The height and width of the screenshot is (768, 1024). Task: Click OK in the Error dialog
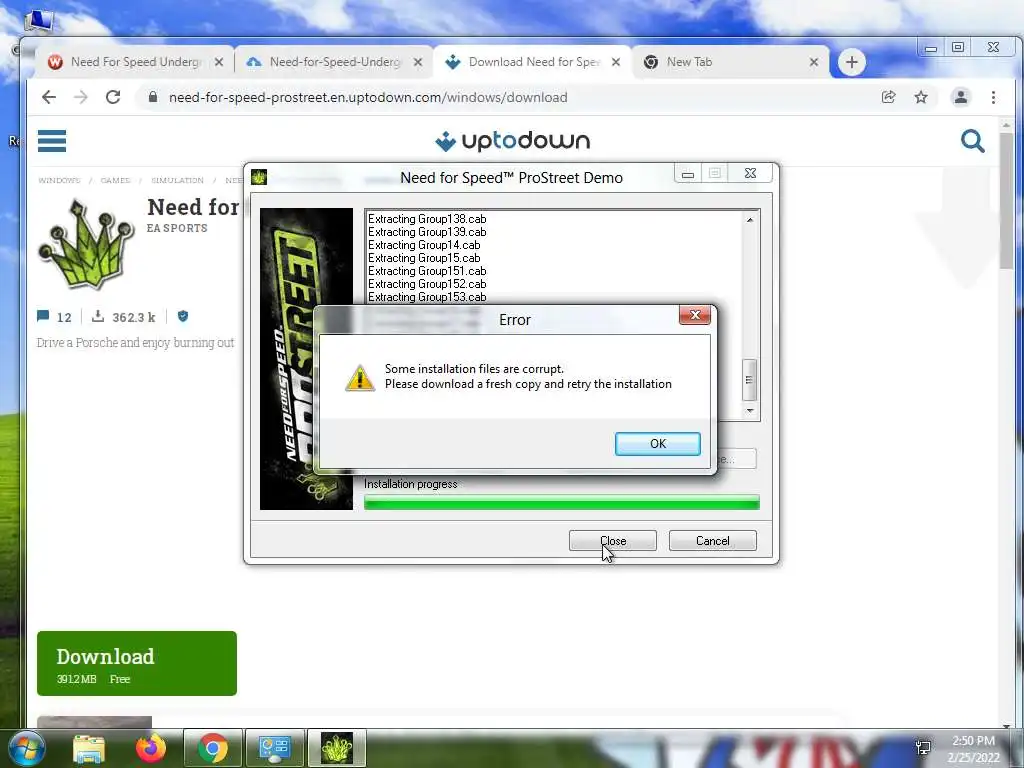coord(658,443)
